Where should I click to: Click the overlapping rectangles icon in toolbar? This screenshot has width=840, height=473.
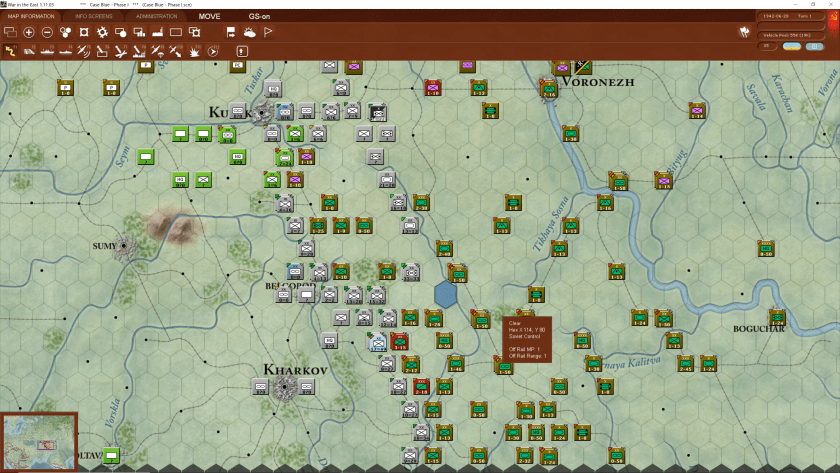coord(10,33)
